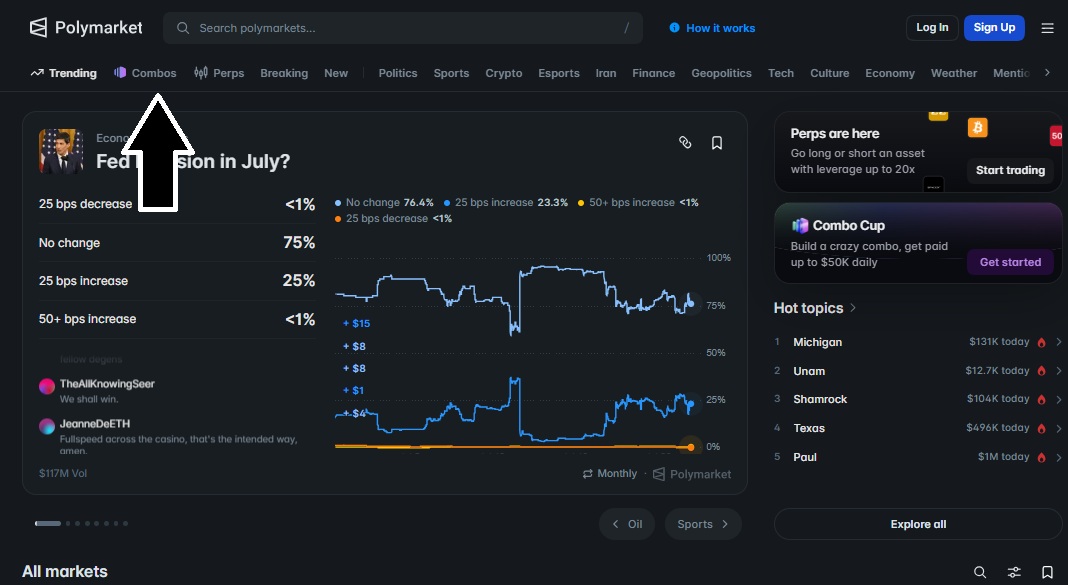
Task: Select the 25 bps decrease outcome row
Action: 177,204
